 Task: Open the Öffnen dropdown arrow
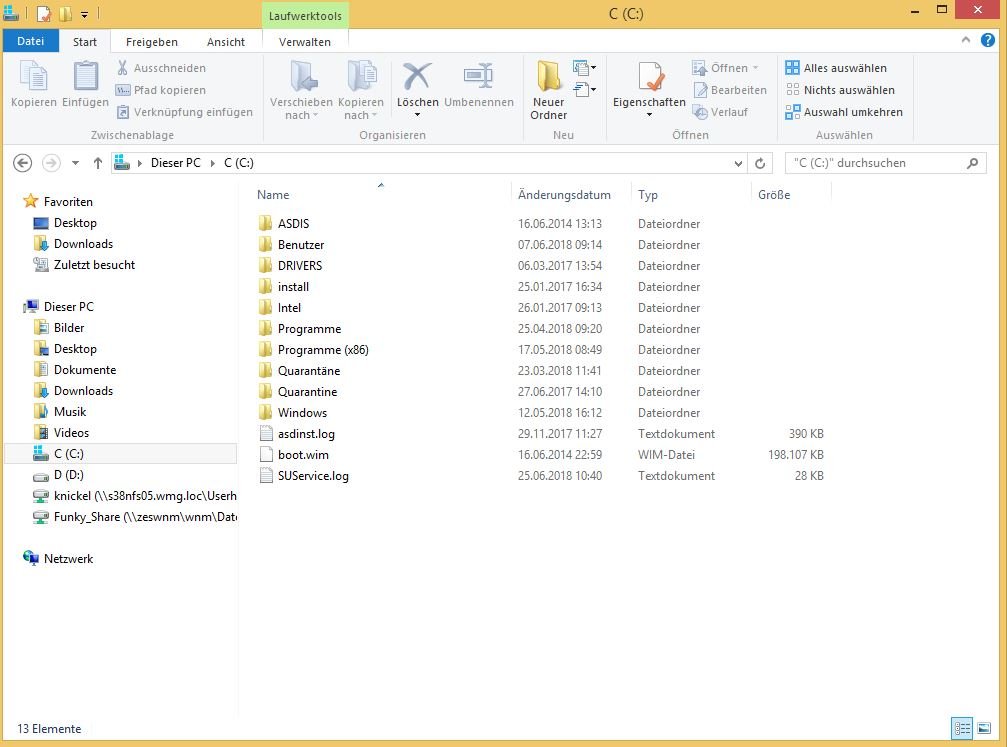(755, 67)
